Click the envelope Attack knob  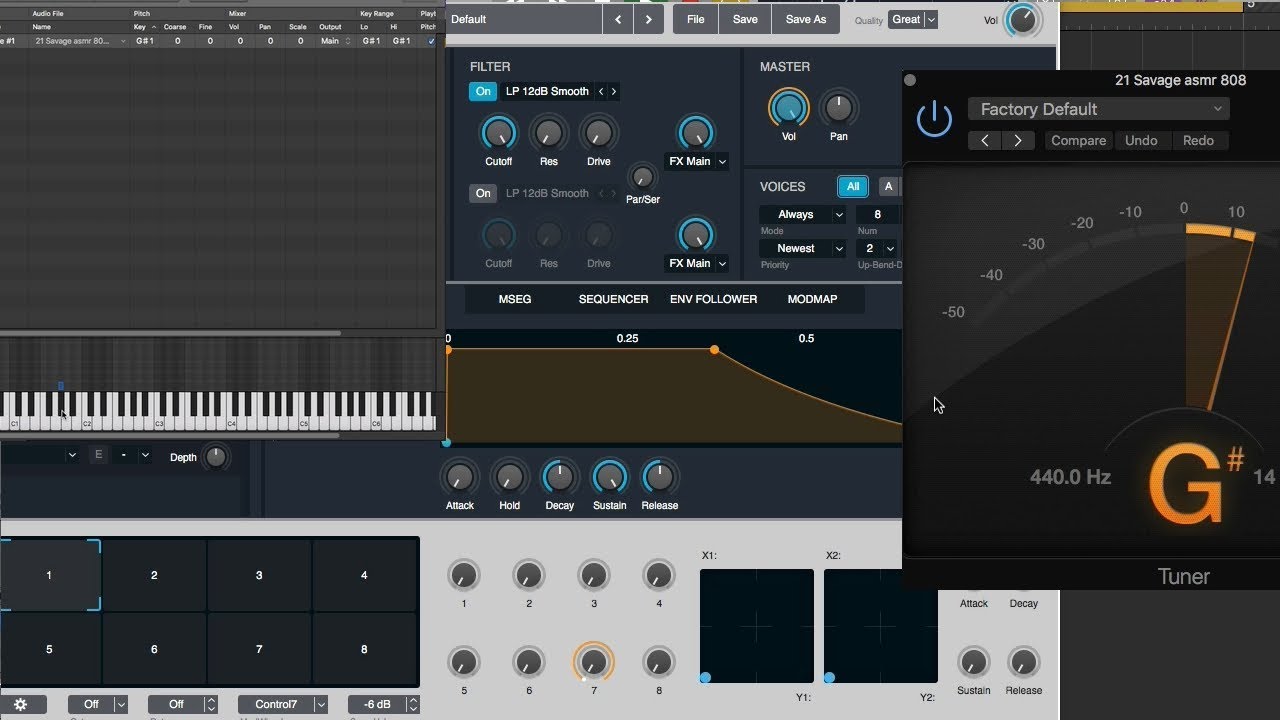point(459,477)
